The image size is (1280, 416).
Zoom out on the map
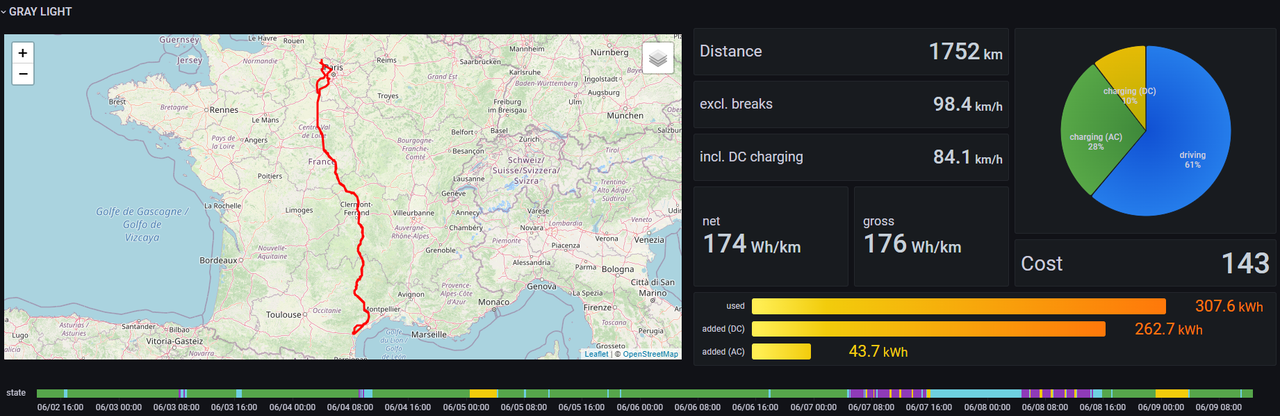[23, 74]
